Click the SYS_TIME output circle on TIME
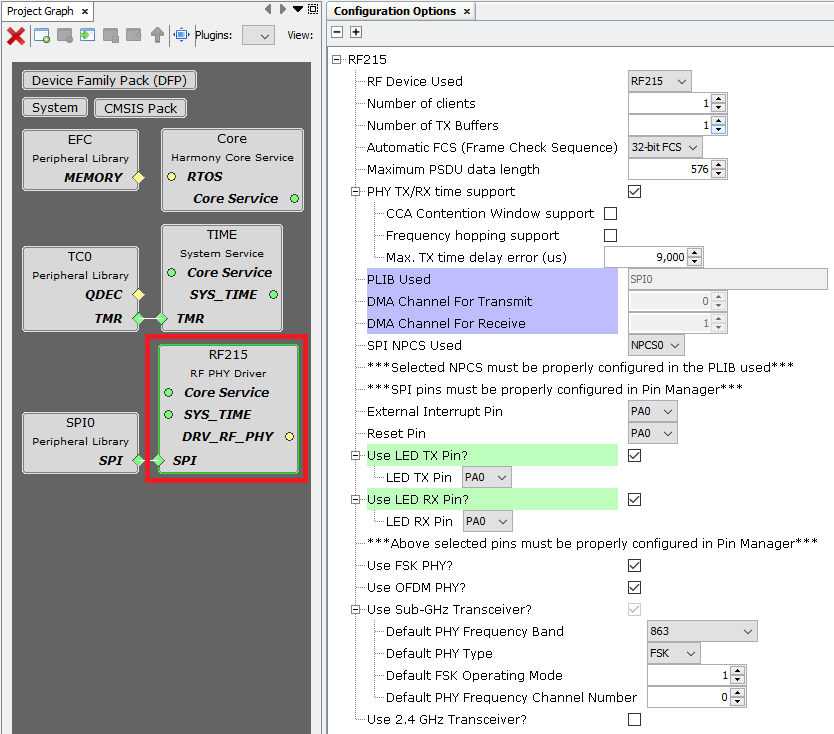The width and height of the screenshot is (834, 734). click(273, 295)
